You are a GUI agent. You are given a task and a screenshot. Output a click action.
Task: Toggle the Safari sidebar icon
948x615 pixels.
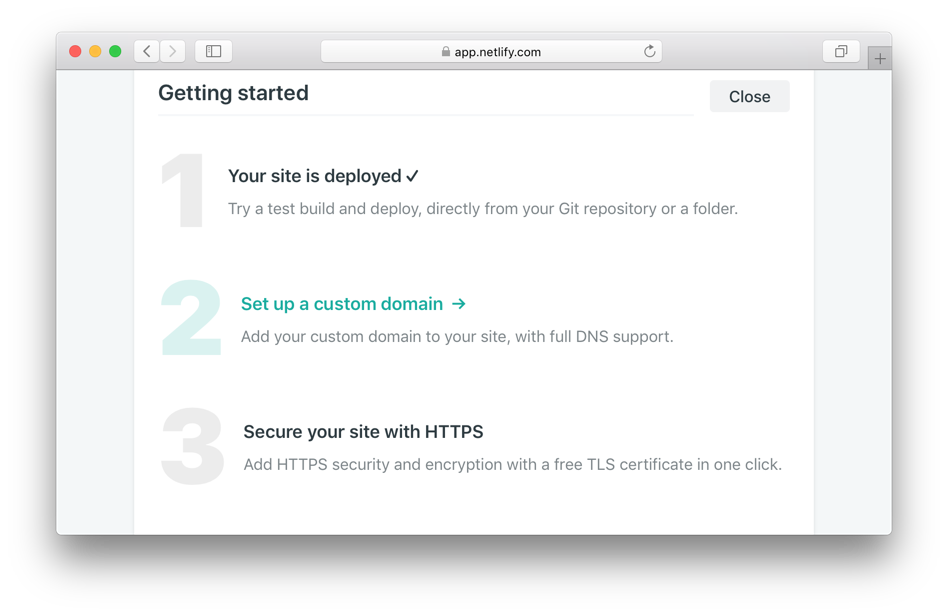213,51
